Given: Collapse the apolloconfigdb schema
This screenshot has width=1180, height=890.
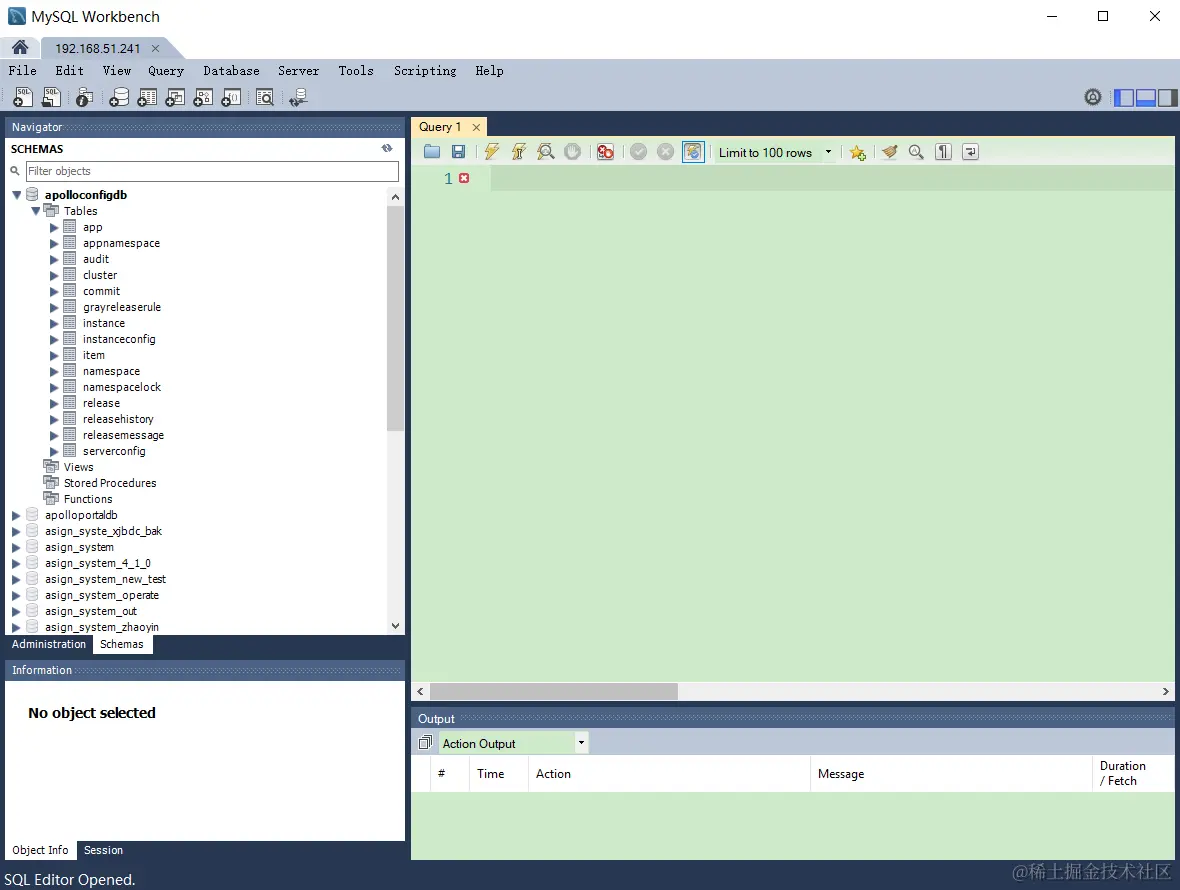Looking at the screenshot, I should [x=17, y=195].
